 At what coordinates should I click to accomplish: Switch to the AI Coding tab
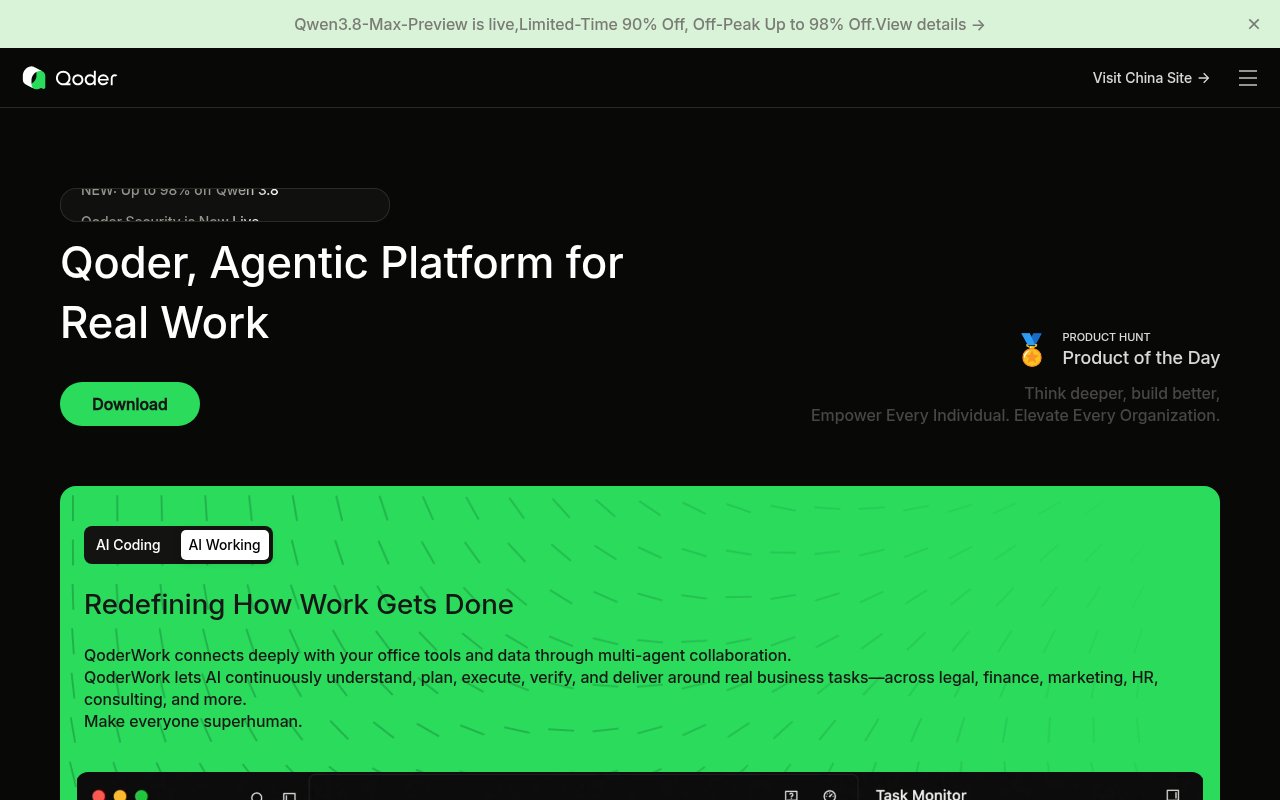click(x=128, y=545)
